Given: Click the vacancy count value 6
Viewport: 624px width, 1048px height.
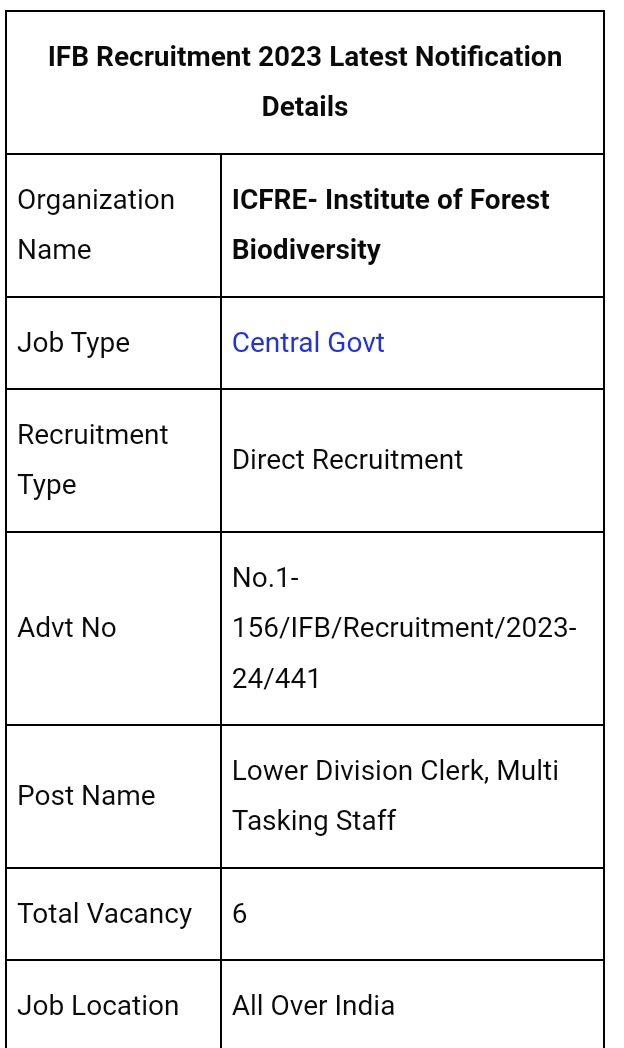Looking at the screenshot, I should (239, 914).
